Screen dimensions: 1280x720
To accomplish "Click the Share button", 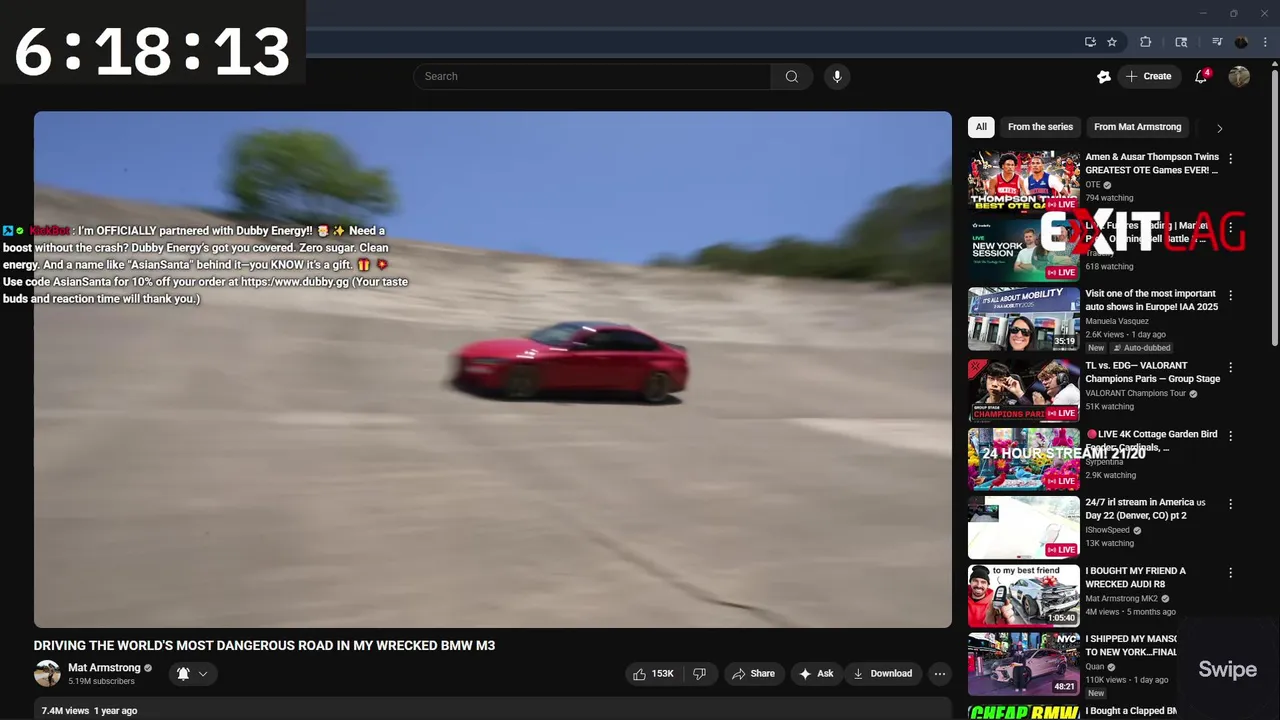I will pyautogui.click(x=753, y=674).
